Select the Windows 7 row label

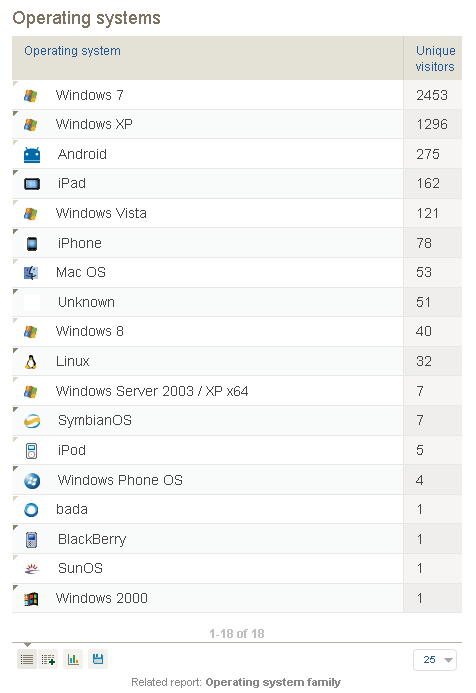click(90, 95)
